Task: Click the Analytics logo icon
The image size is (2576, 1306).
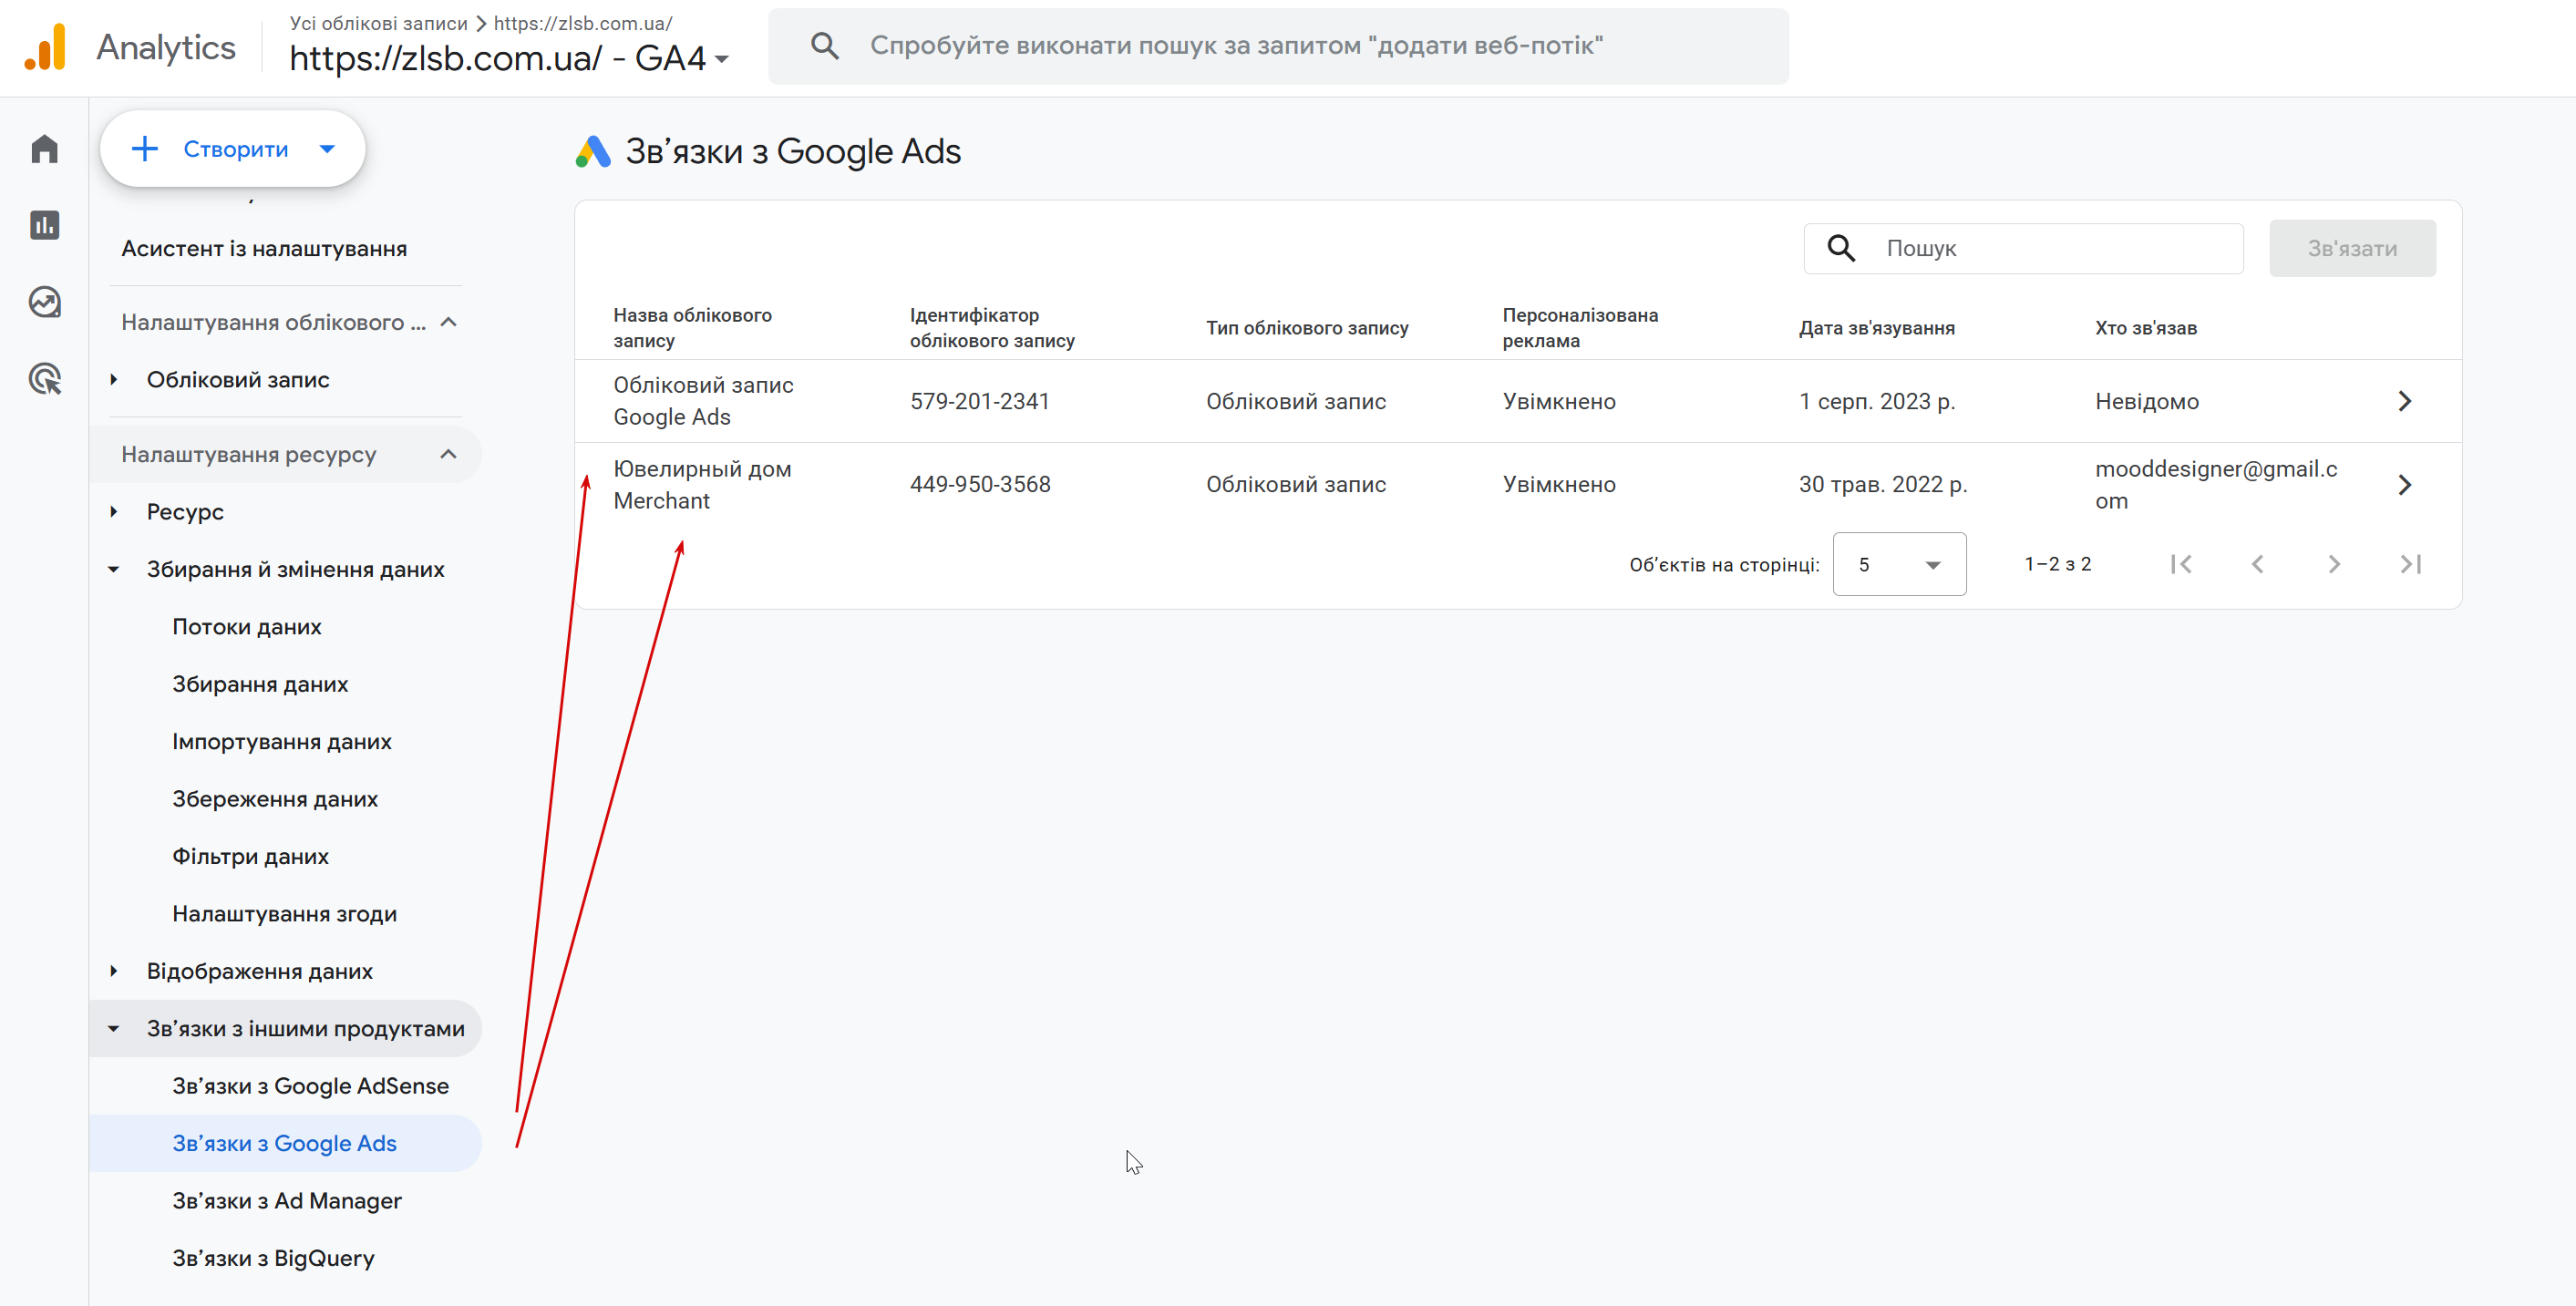Action: coord(45,47)
